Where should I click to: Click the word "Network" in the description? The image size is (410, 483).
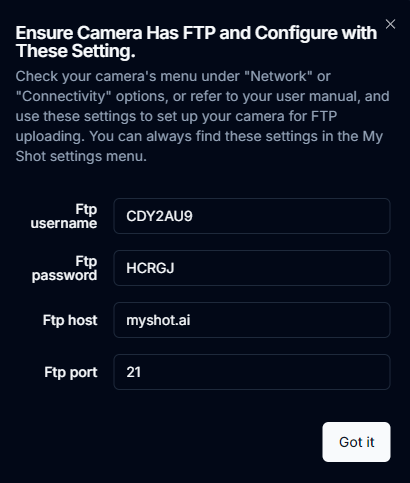[278, 76]
